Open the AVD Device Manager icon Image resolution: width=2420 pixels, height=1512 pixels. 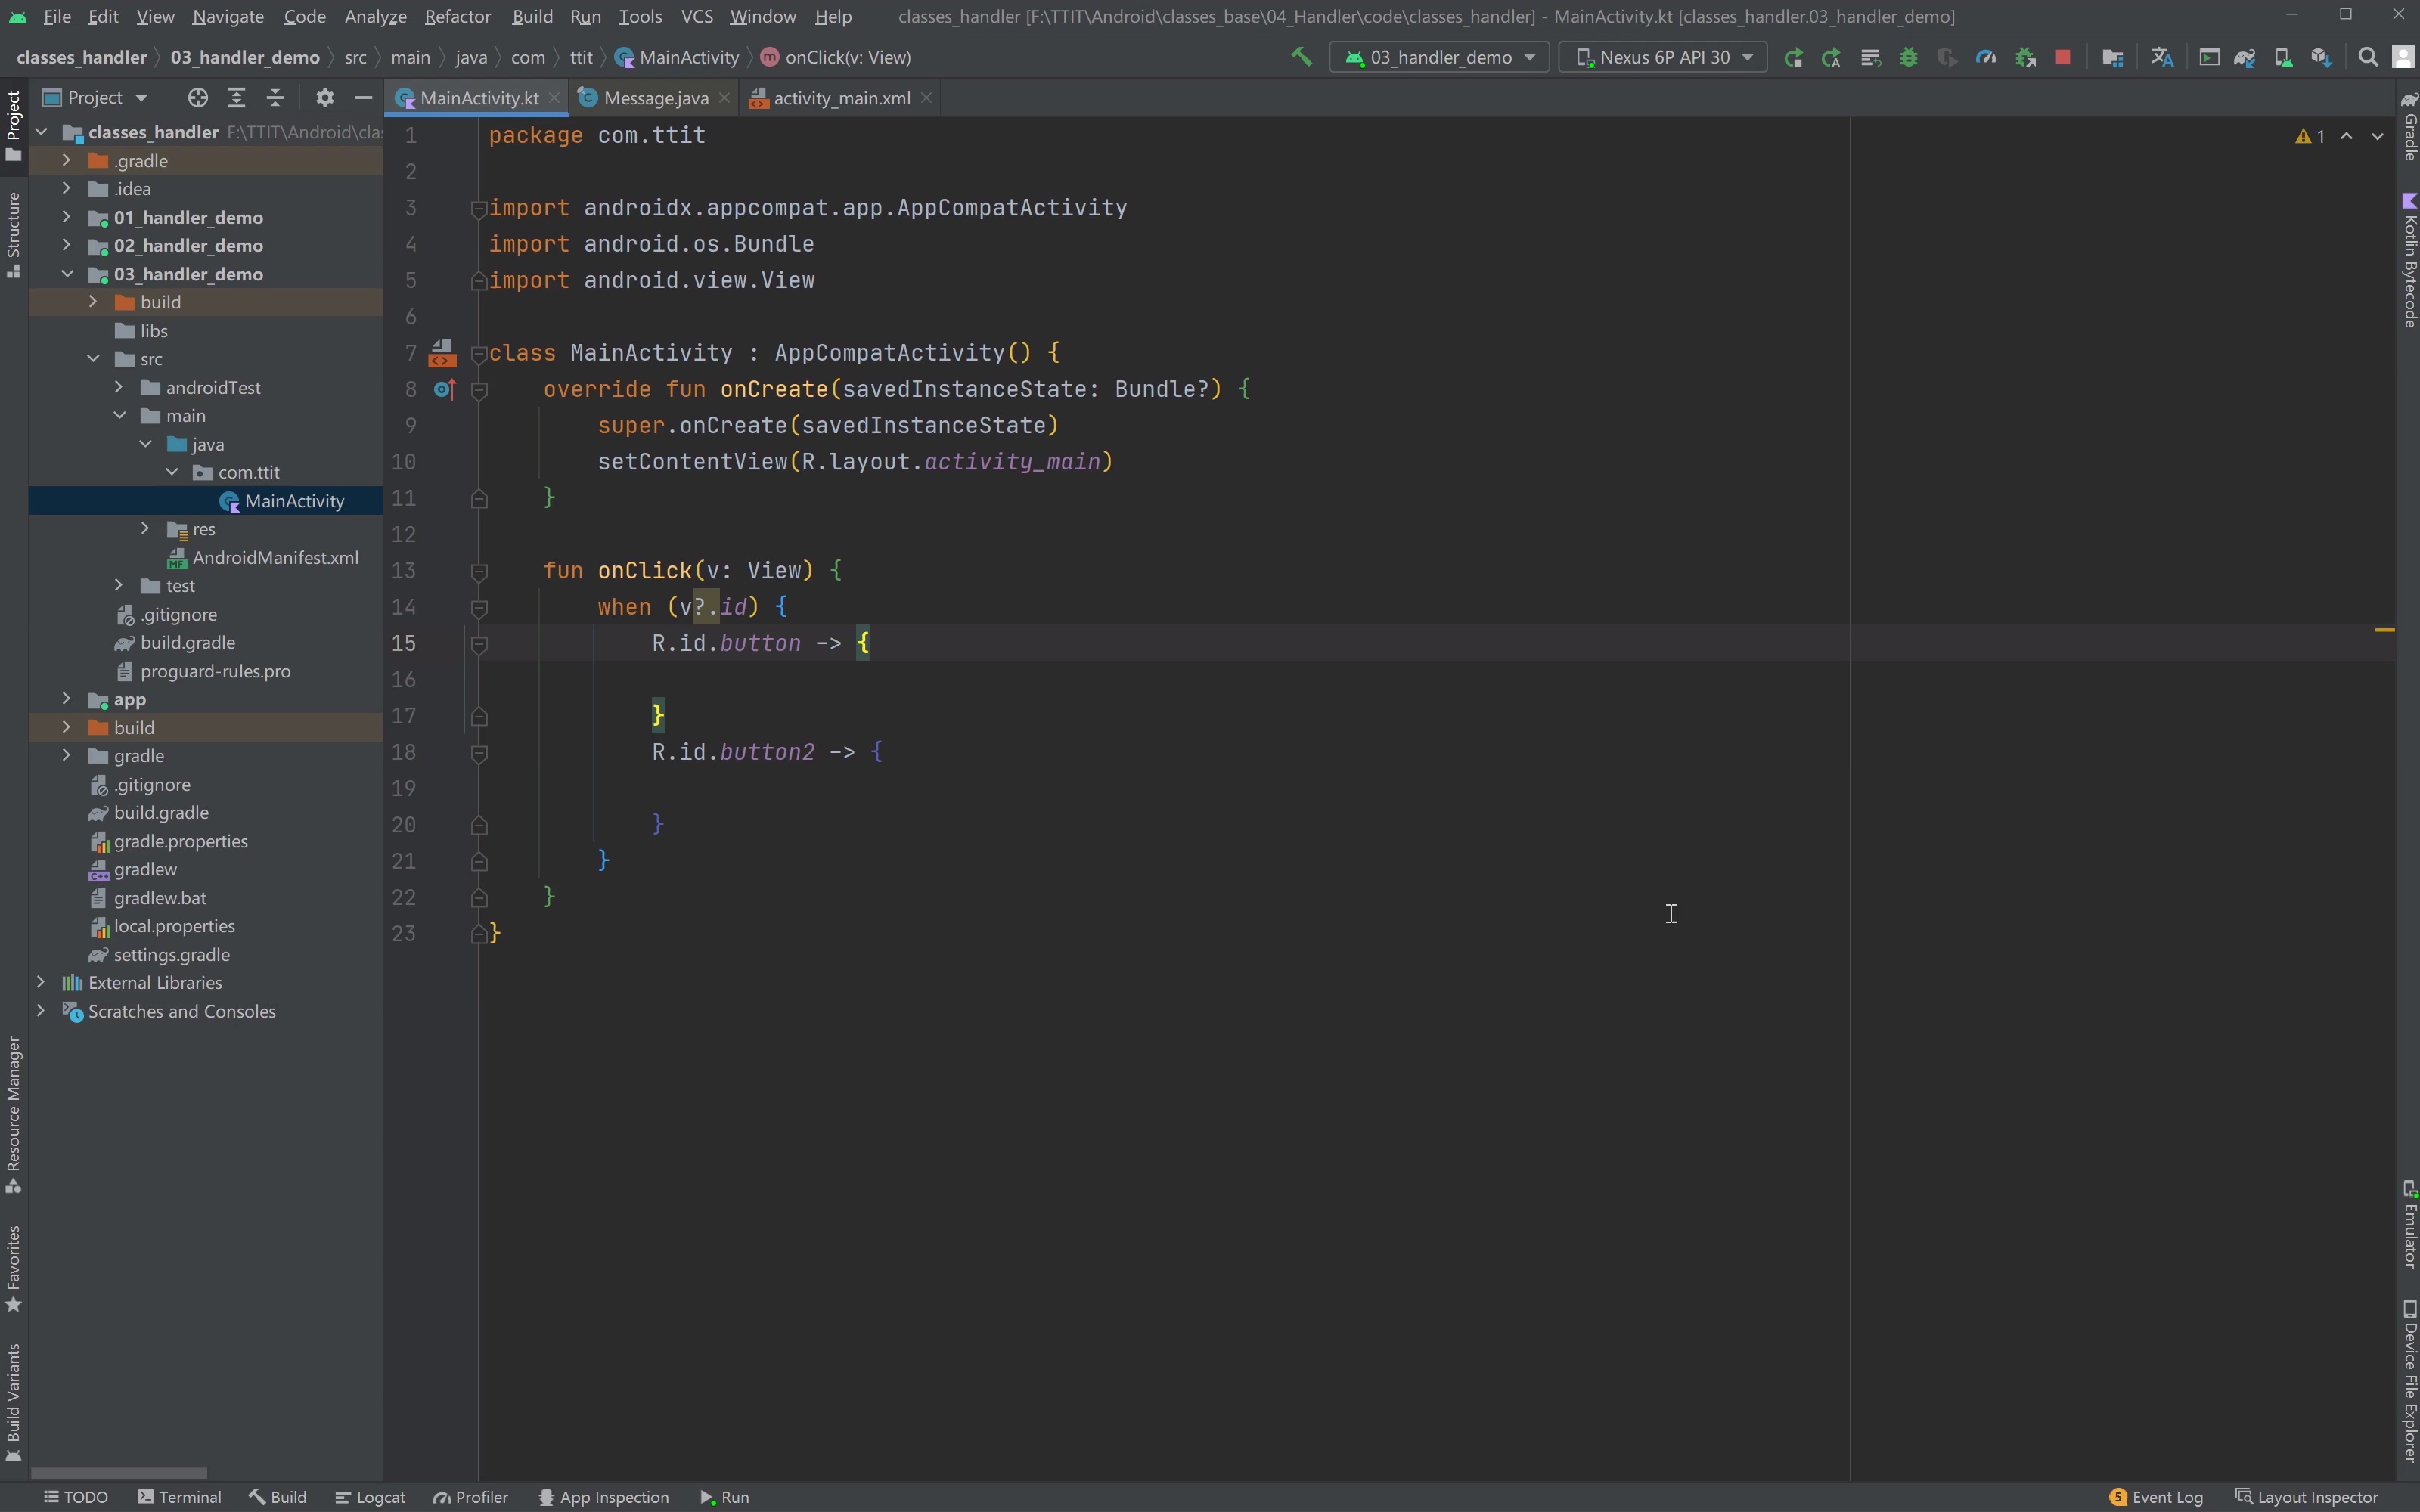point(2285,57)
